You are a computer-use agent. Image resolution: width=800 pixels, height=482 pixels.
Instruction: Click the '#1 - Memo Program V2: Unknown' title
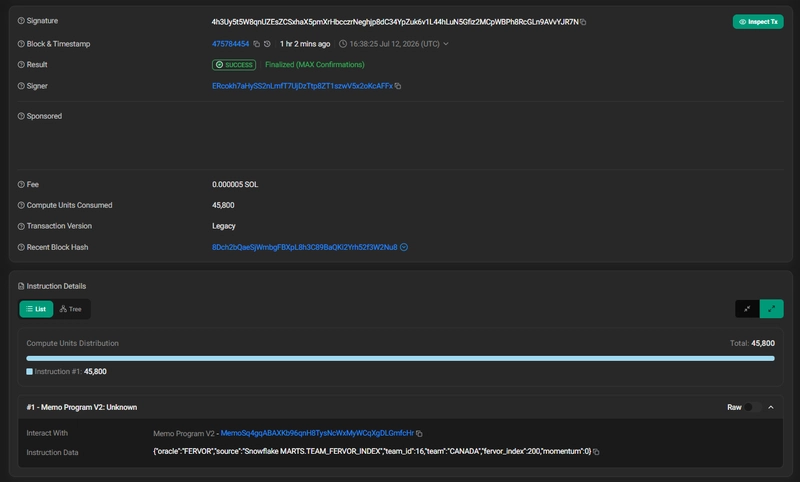point(82,407)
